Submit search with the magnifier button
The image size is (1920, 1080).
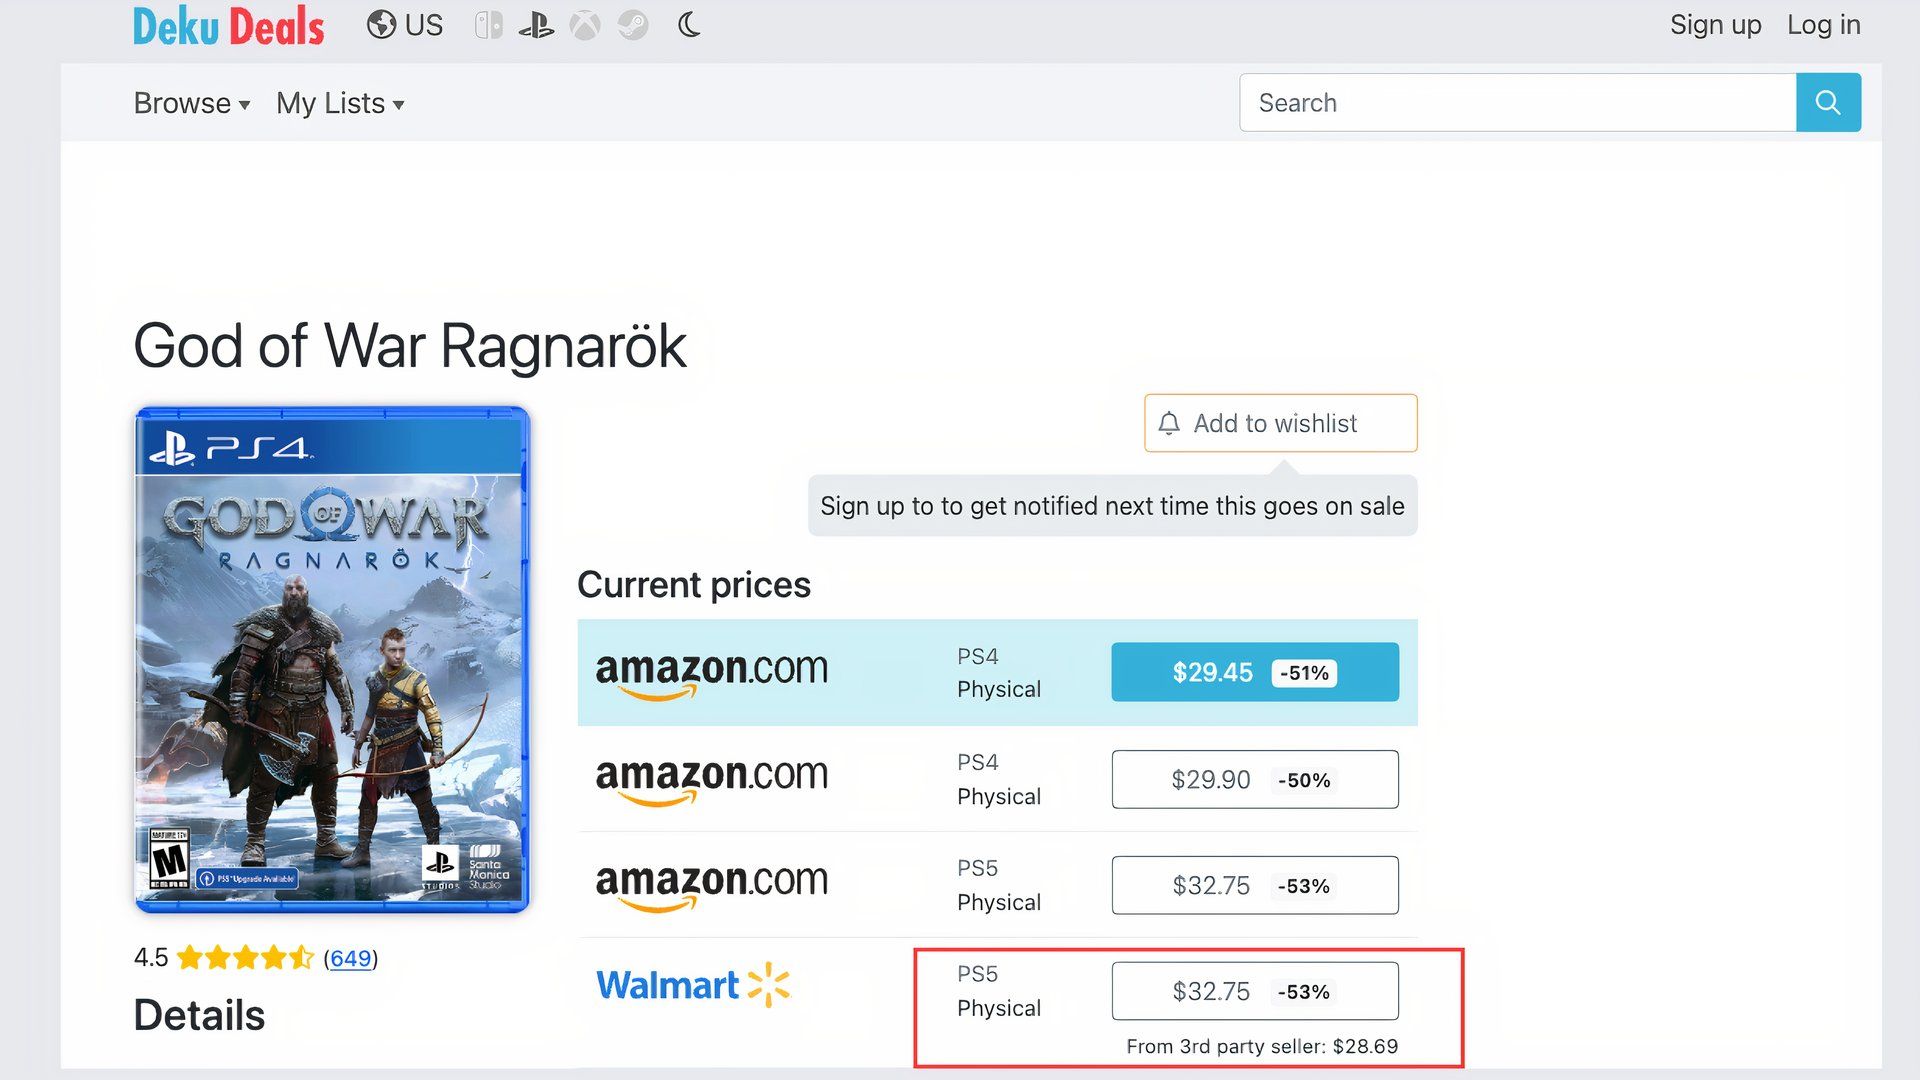(x=1828, y=102)
